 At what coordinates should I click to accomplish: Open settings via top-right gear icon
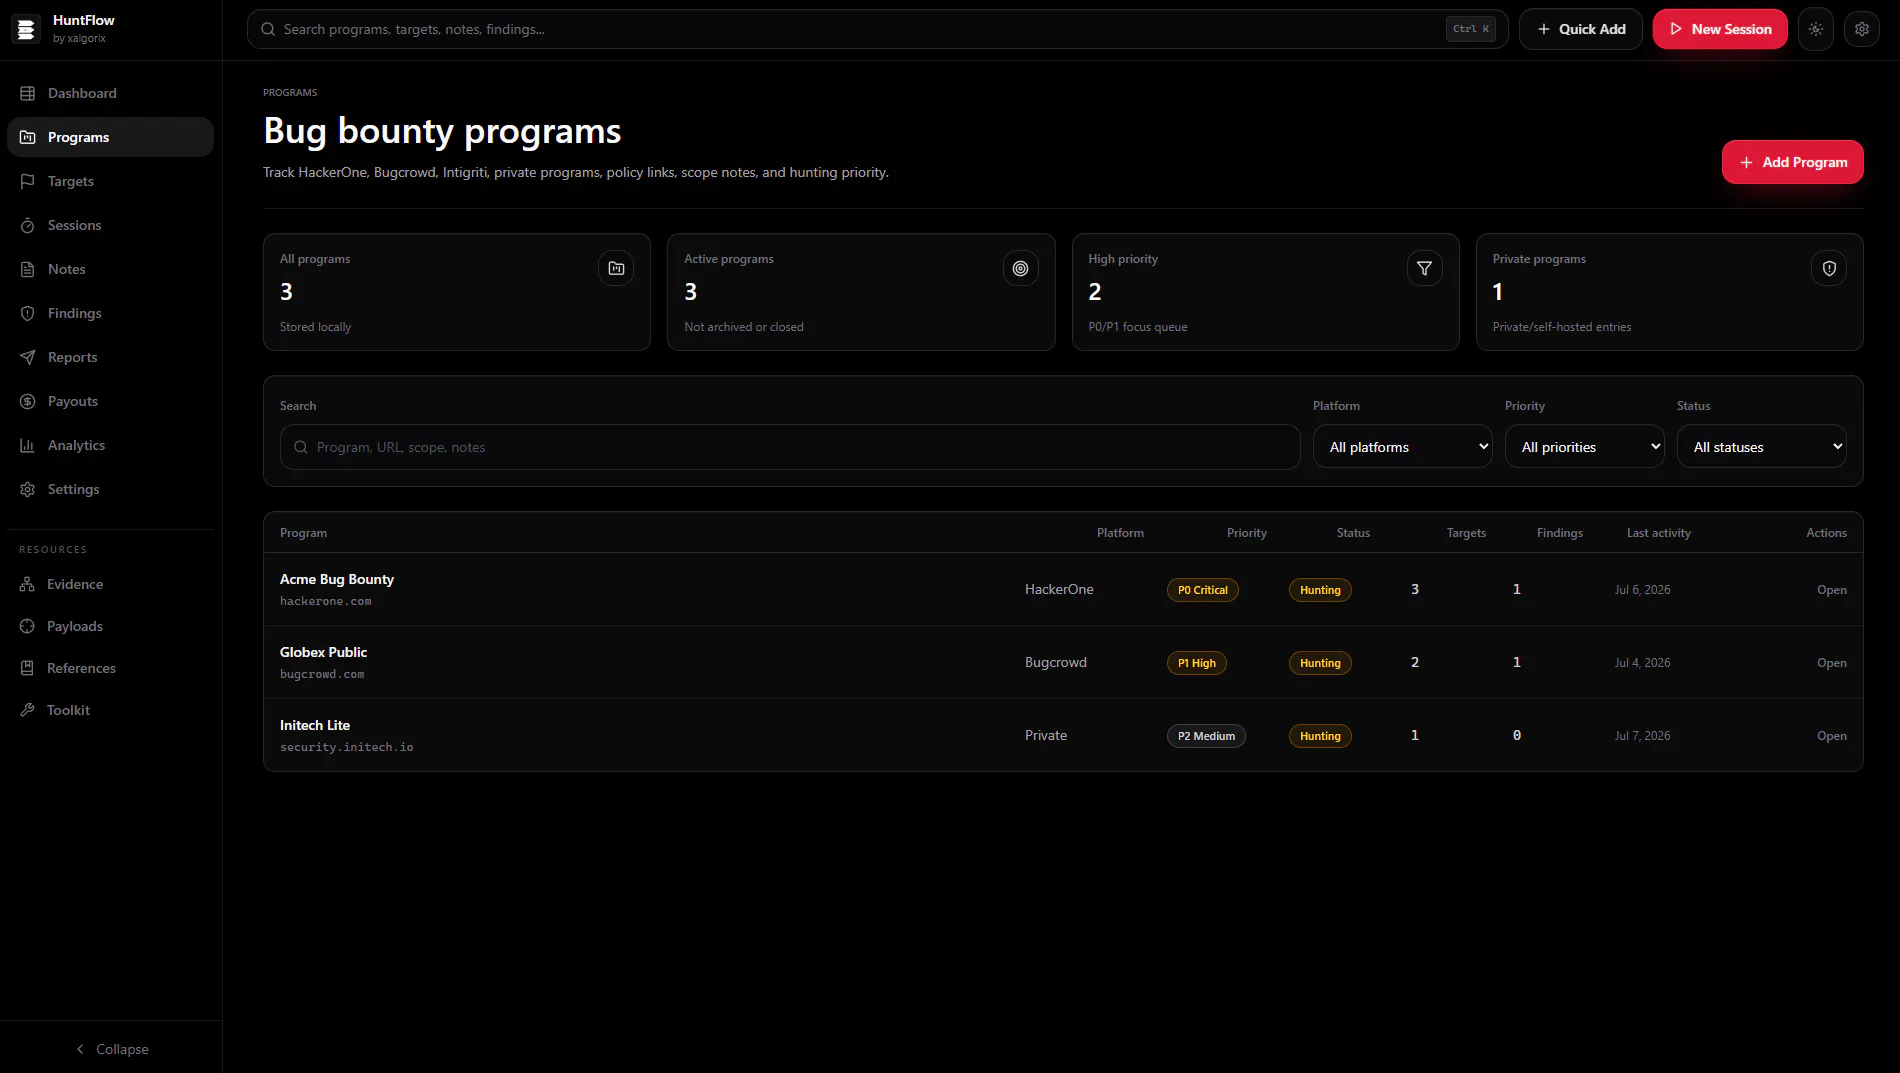pos(1862,29)
